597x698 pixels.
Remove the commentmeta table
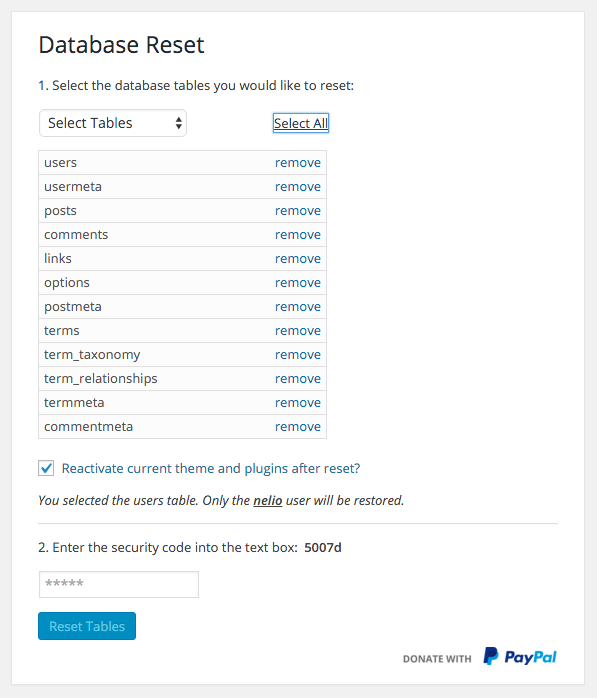click(297, 427)
